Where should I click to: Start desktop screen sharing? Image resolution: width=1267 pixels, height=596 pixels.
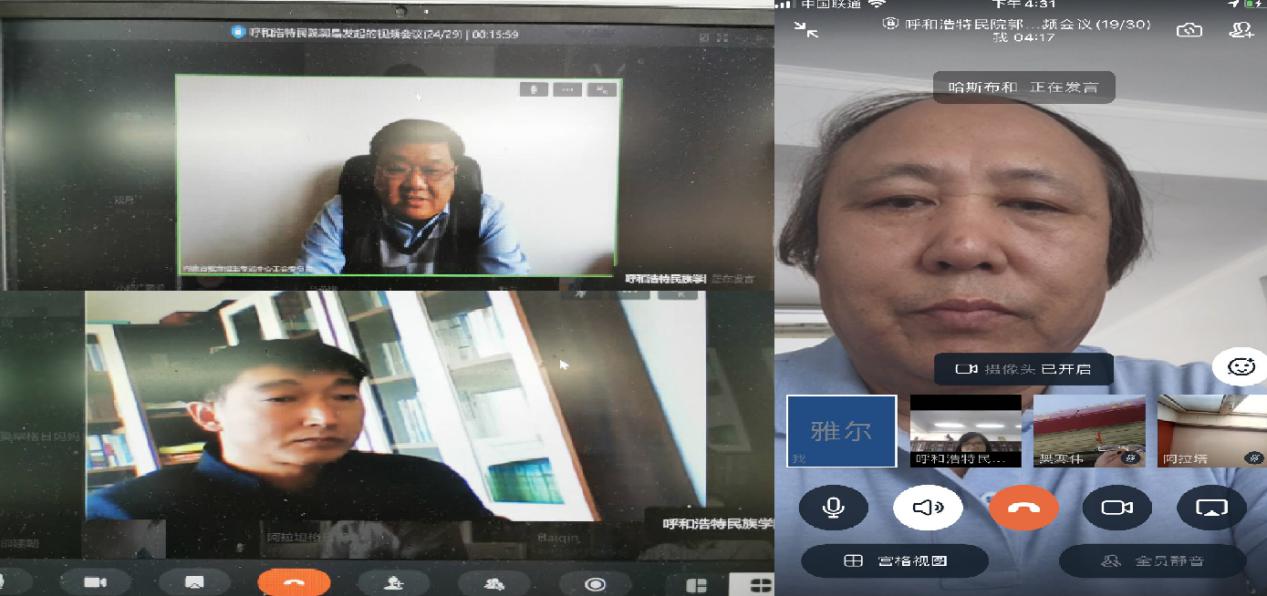[194, 583]
